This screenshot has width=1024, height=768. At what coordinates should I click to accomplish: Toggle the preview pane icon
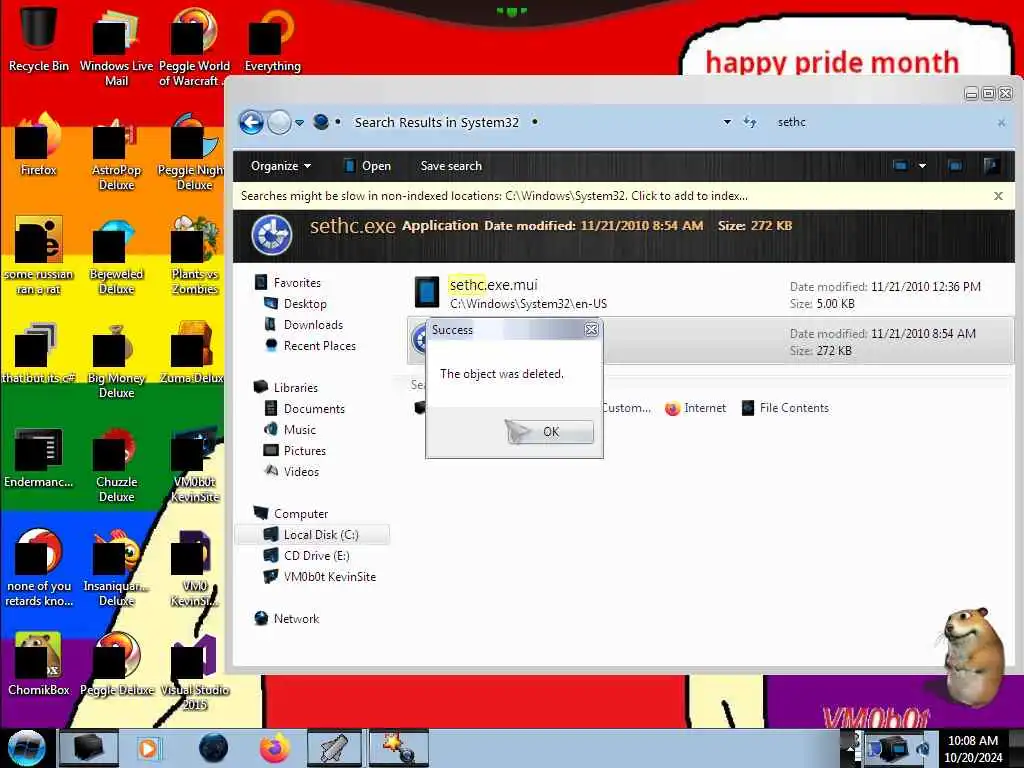(x=955, y=166)
